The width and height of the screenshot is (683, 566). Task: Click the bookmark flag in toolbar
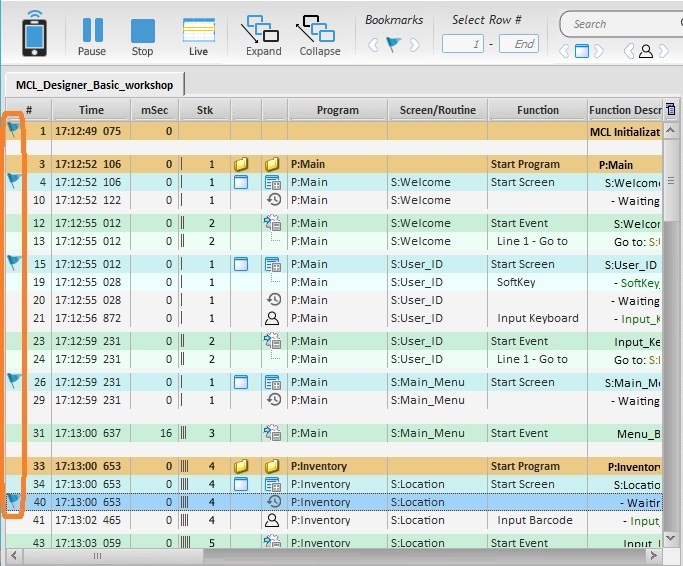[394, 44]
